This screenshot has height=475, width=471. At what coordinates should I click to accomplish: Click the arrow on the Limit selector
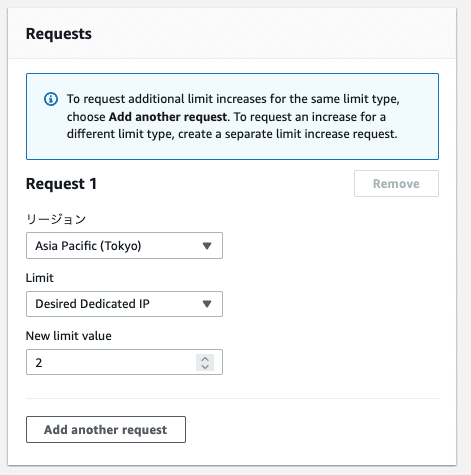207,304
